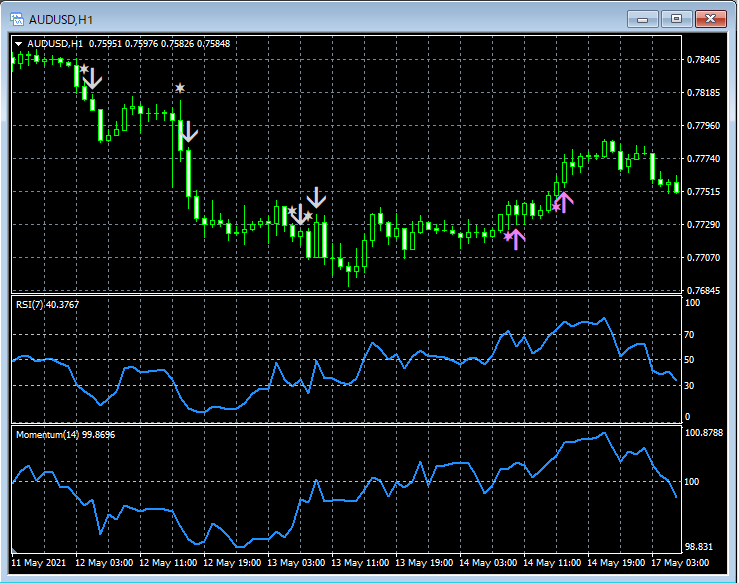Click the AUDUSD,H1 chart window icon

click(x=17, y=19)
